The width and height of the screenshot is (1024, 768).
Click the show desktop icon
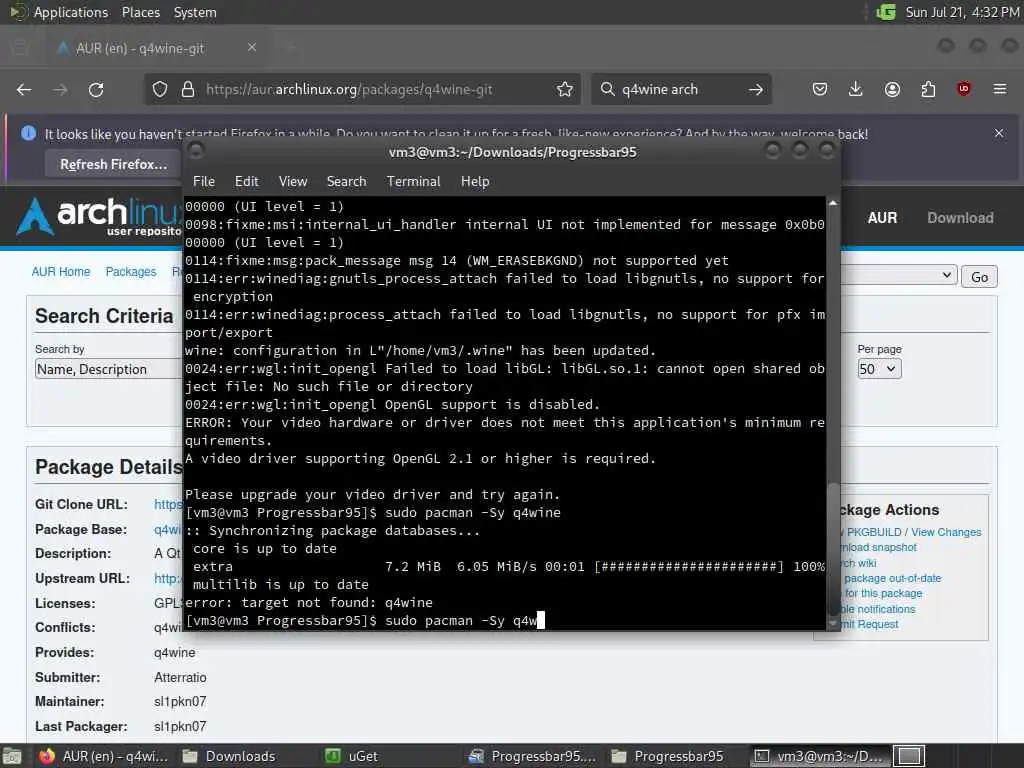pos(12,757)
